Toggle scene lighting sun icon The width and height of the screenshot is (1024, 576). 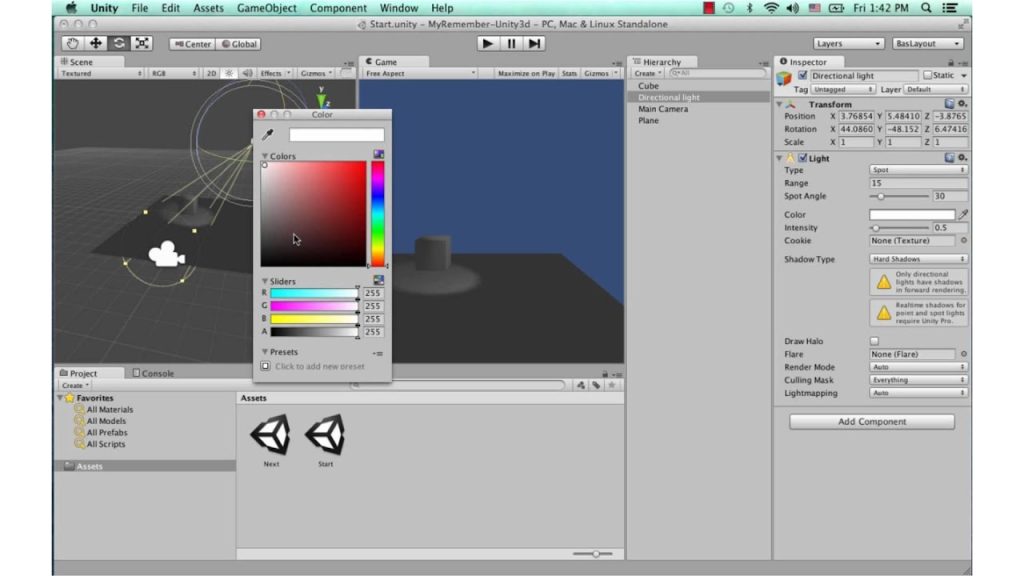click(229, 73)
